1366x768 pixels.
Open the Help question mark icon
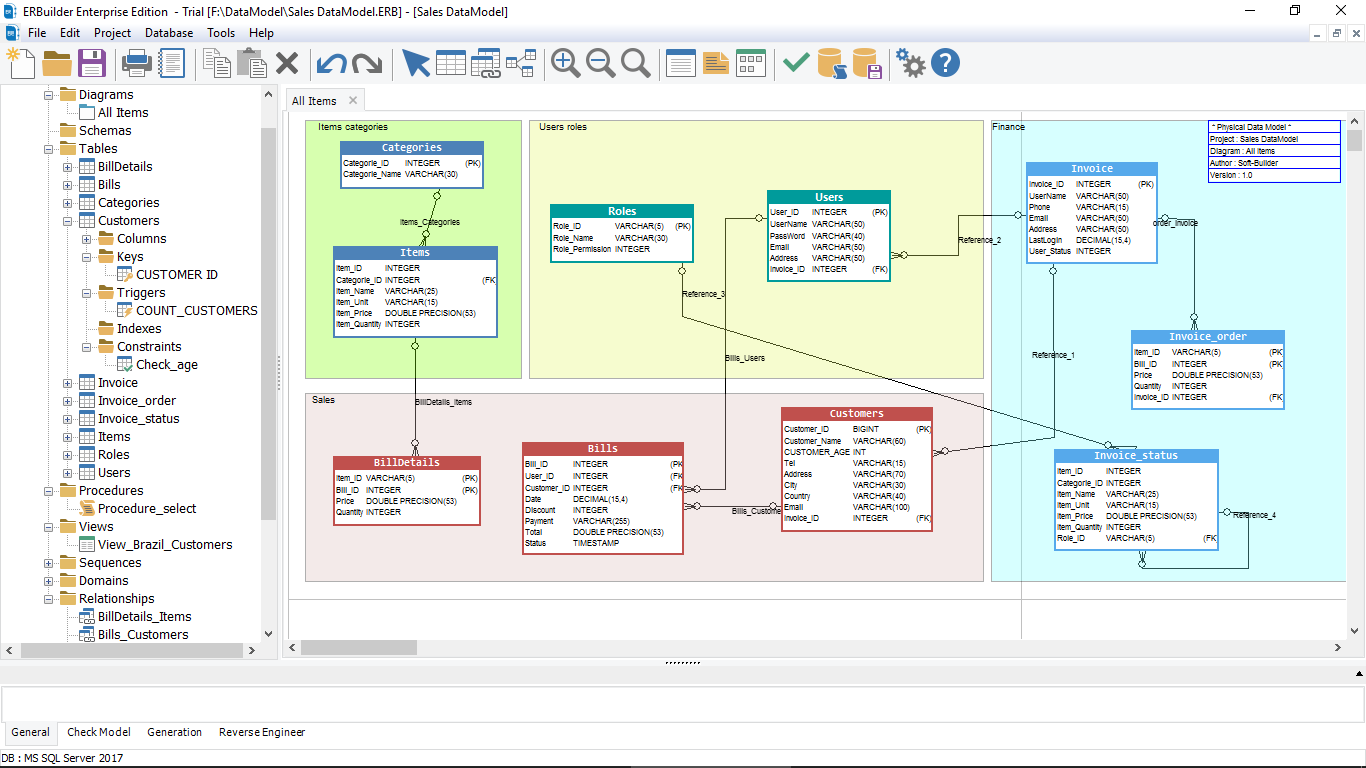pos(944,62)
